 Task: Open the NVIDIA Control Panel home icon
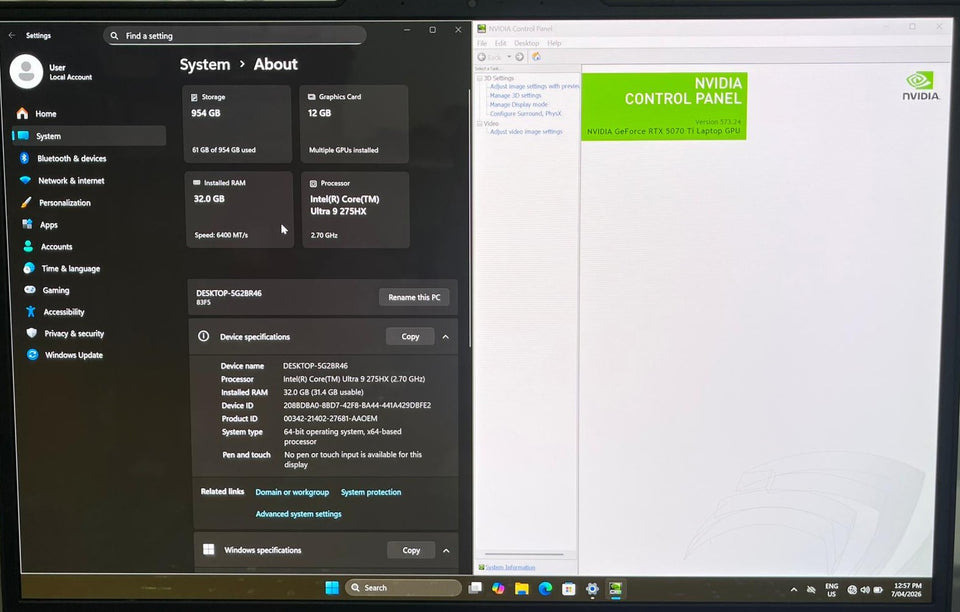coord(536,56)
